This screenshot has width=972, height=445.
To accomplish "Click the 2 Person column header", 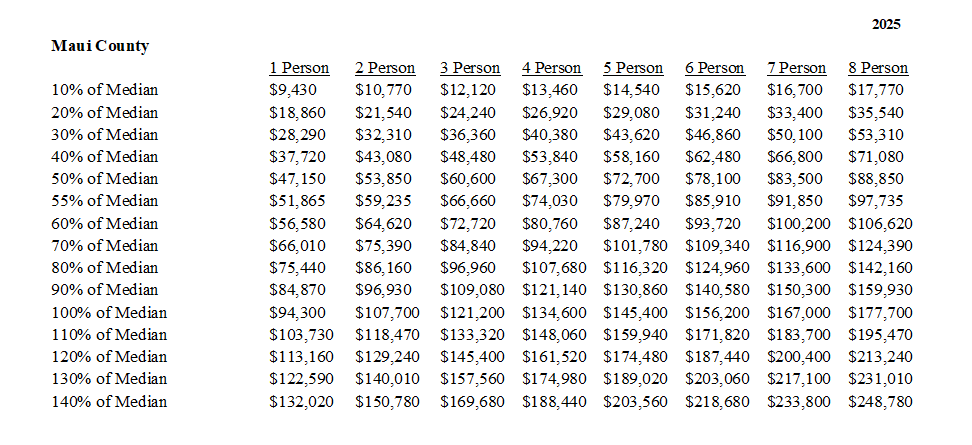I will point(385,68).
